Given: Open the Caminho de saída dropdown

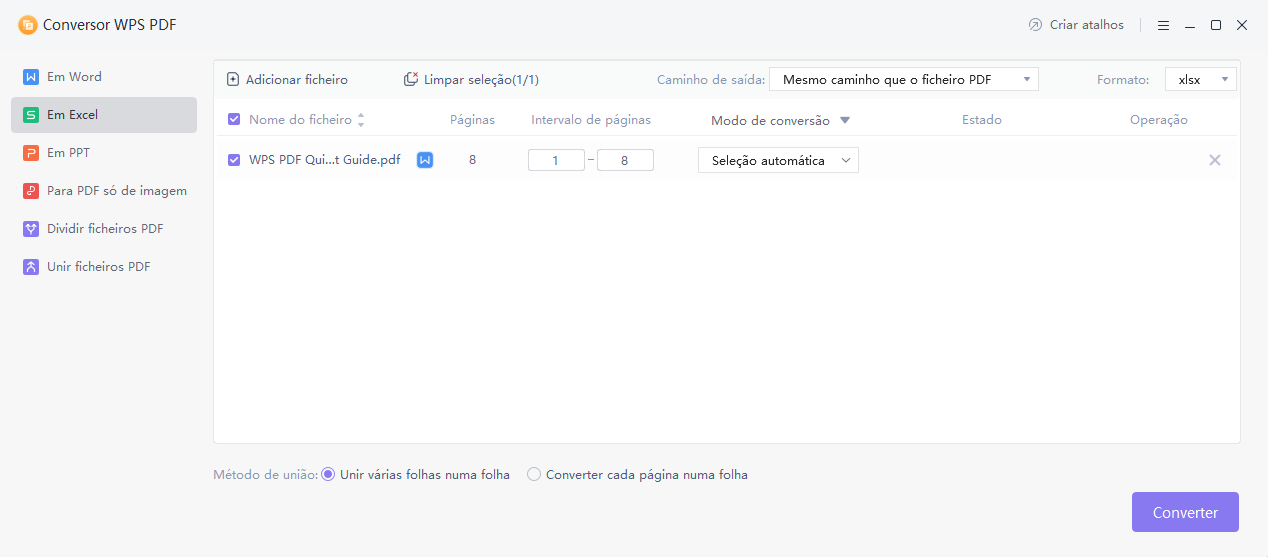Looking at the screenshot, I should [x=904, y=79].
